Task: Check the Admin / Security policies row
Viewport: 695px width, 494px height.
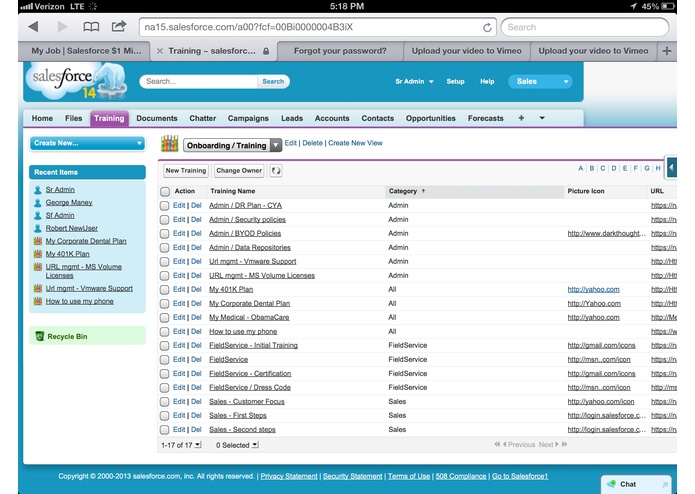Action: coord(164,220)
